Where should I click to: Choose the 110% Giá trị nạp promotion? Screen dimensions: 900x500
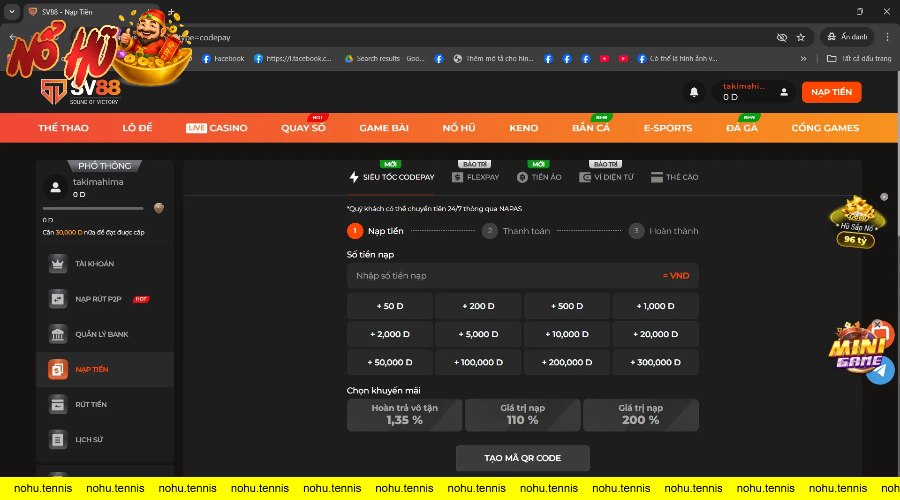522,414
